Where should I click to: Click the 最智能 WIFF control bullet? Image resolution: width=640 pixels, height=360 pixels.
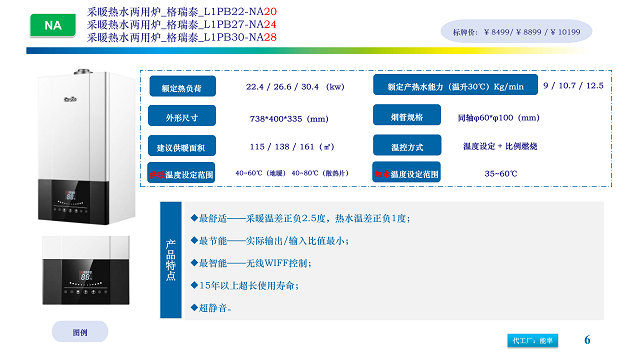click(251, 263)
